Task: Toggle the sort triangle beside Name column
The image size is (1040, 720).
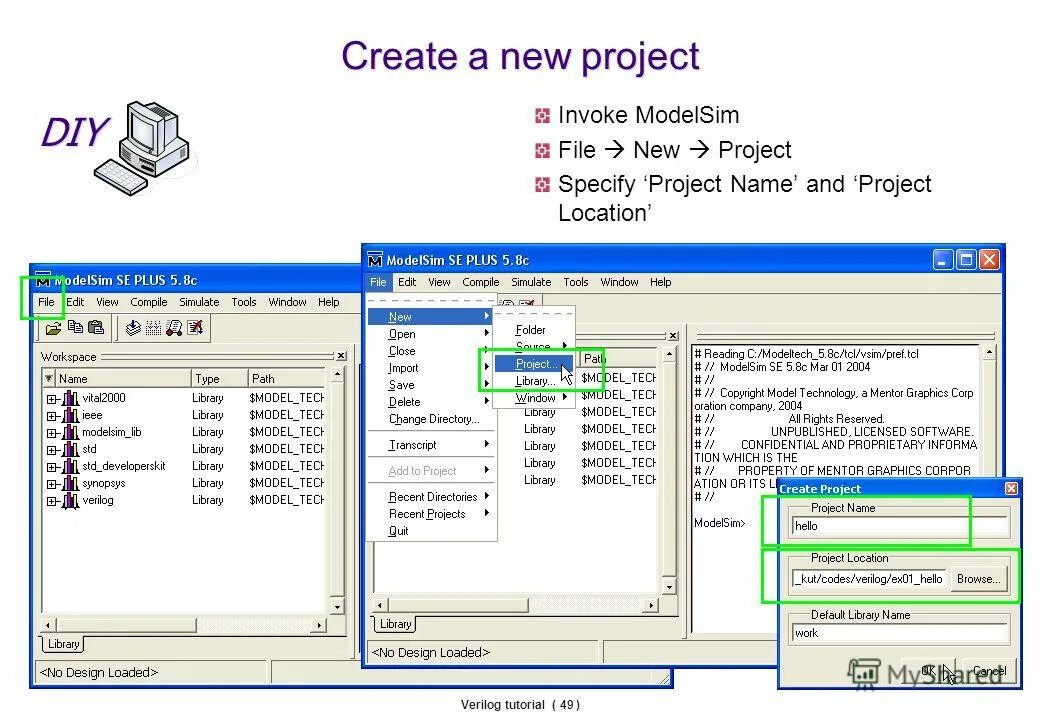Action: click(x=49, y=379)
